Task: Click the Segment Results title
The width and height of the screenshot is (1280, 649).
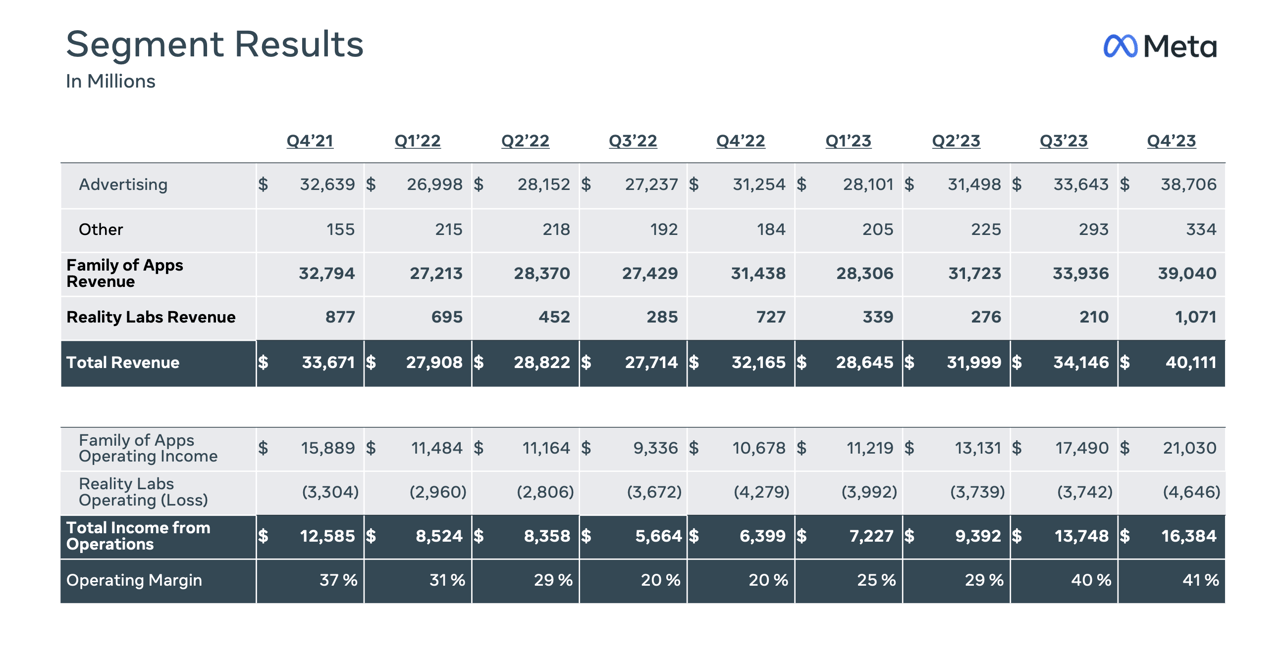Action: pos(215,45)
